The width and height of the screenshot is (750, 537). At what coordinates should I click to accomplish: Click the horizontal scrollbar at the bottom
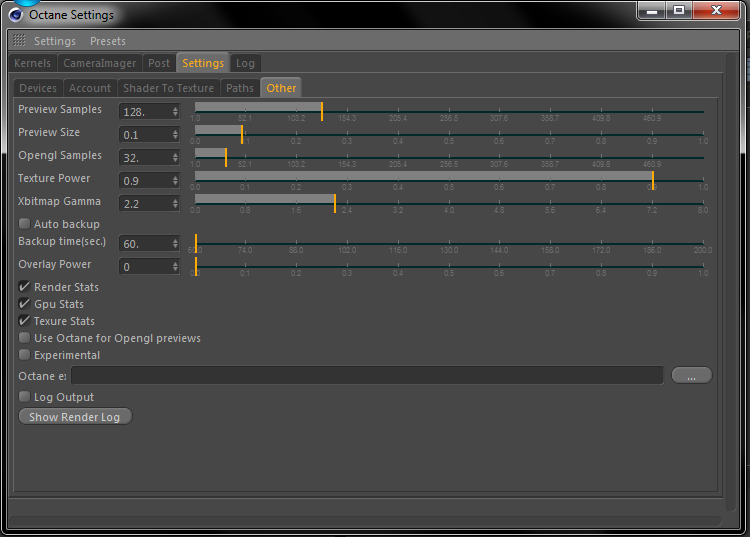(x=364, y=520)
